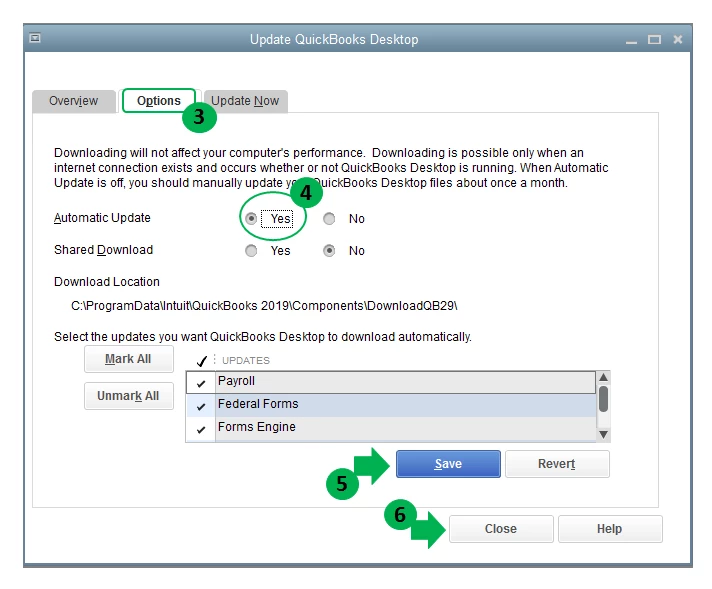This screenshot has width=712, height=589.
Task: Maximize the Update QuickBooks Desktop window
Action: click(x=654, y=40)
